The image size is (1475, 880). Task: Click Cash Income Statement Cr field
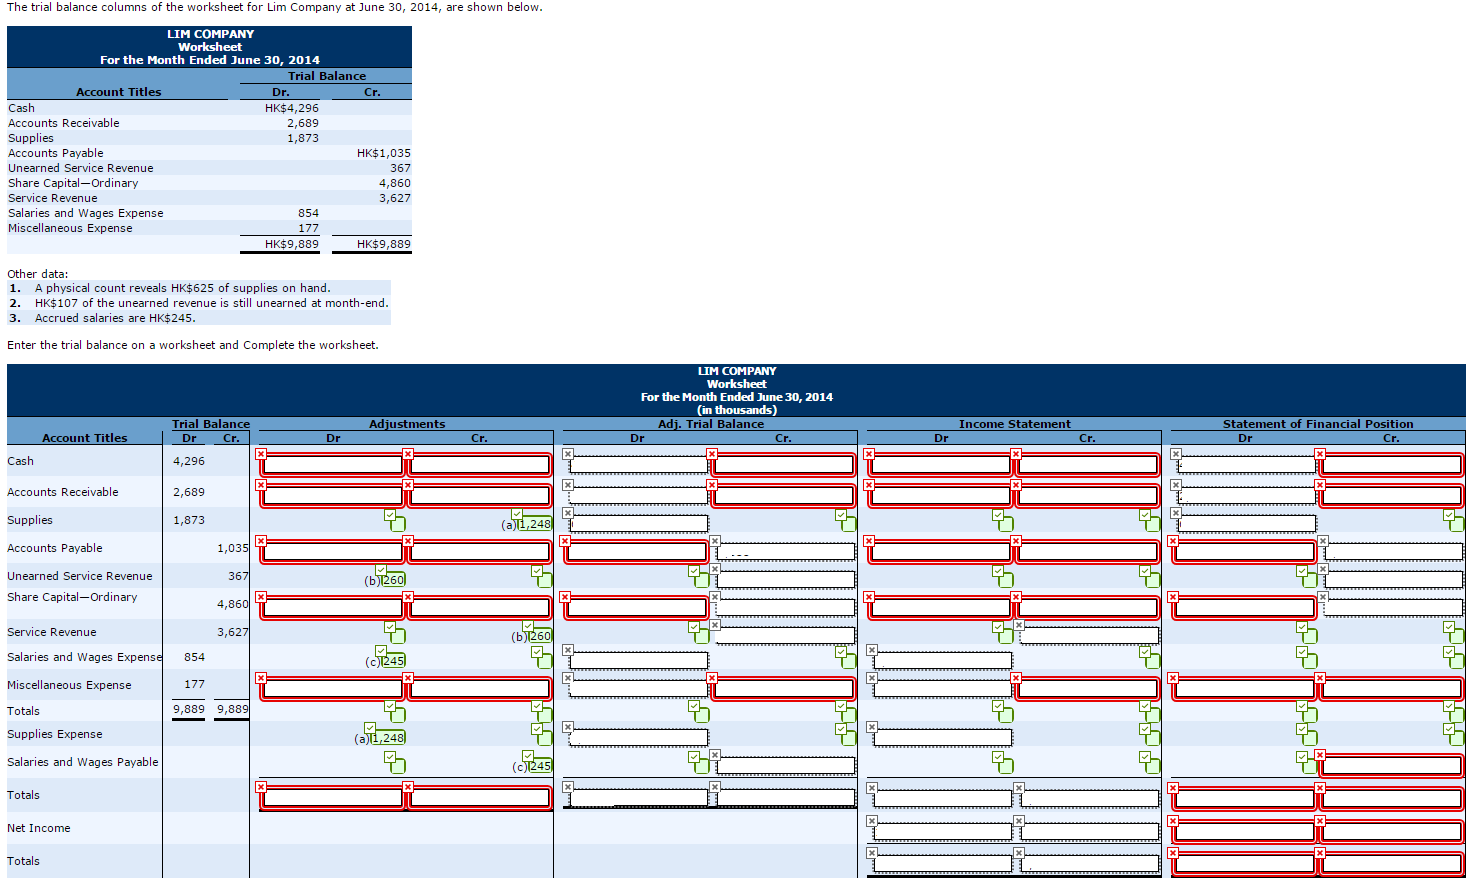pos(1087,464)
